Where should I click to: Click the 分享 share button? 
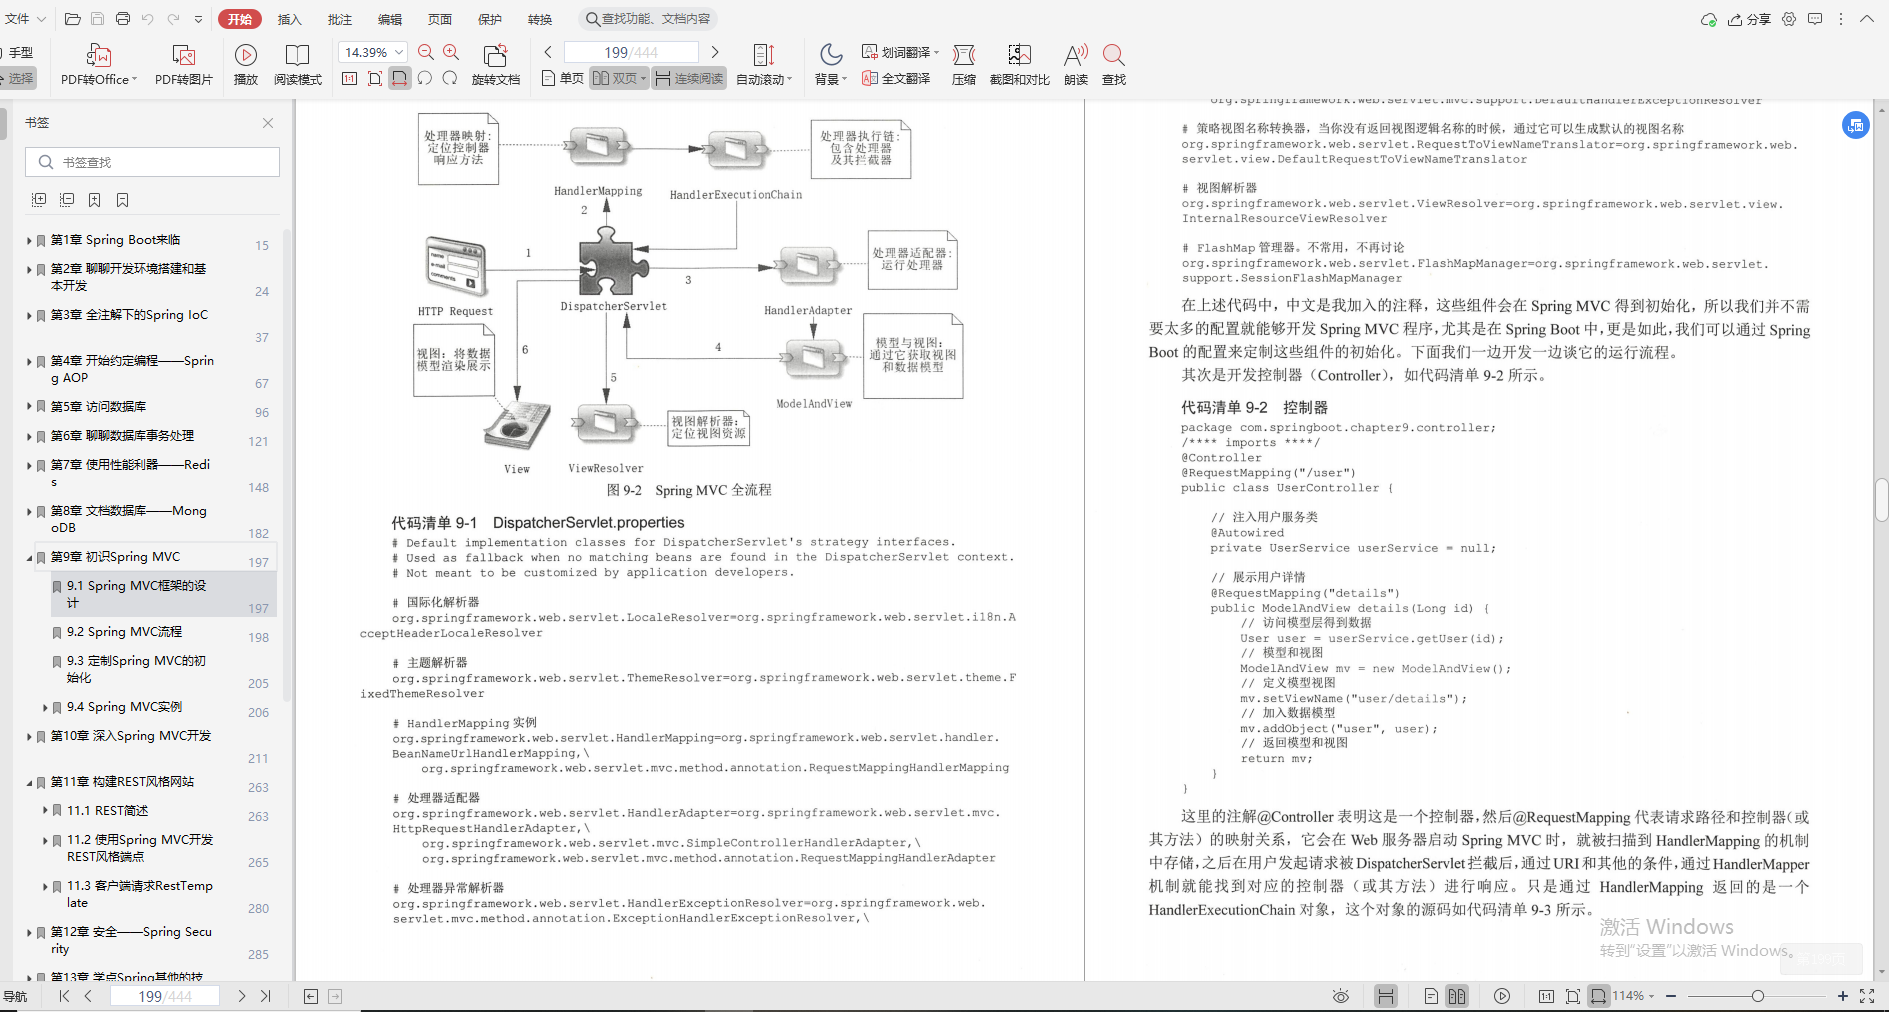pos(1749,19)
